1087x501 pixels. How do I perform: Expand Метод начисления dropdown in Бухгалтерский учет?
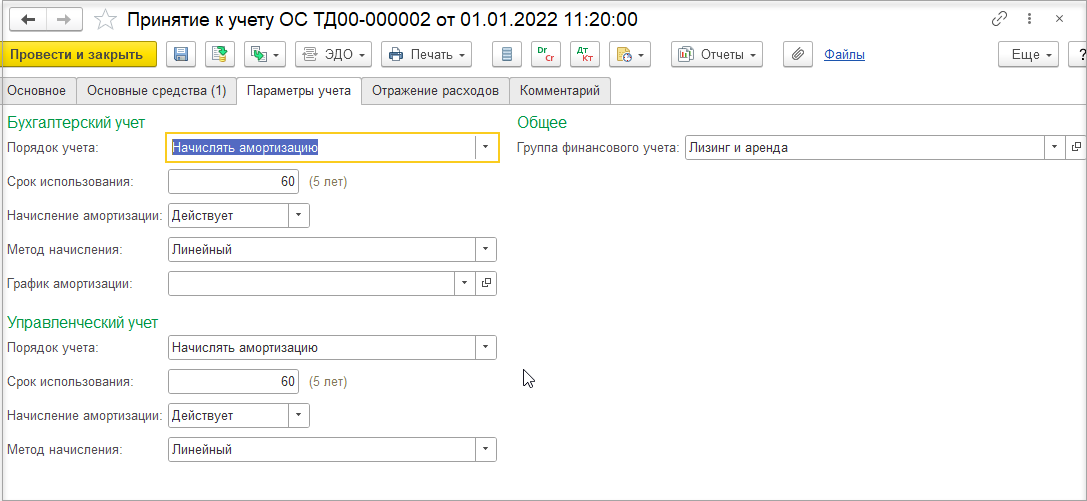486,249
